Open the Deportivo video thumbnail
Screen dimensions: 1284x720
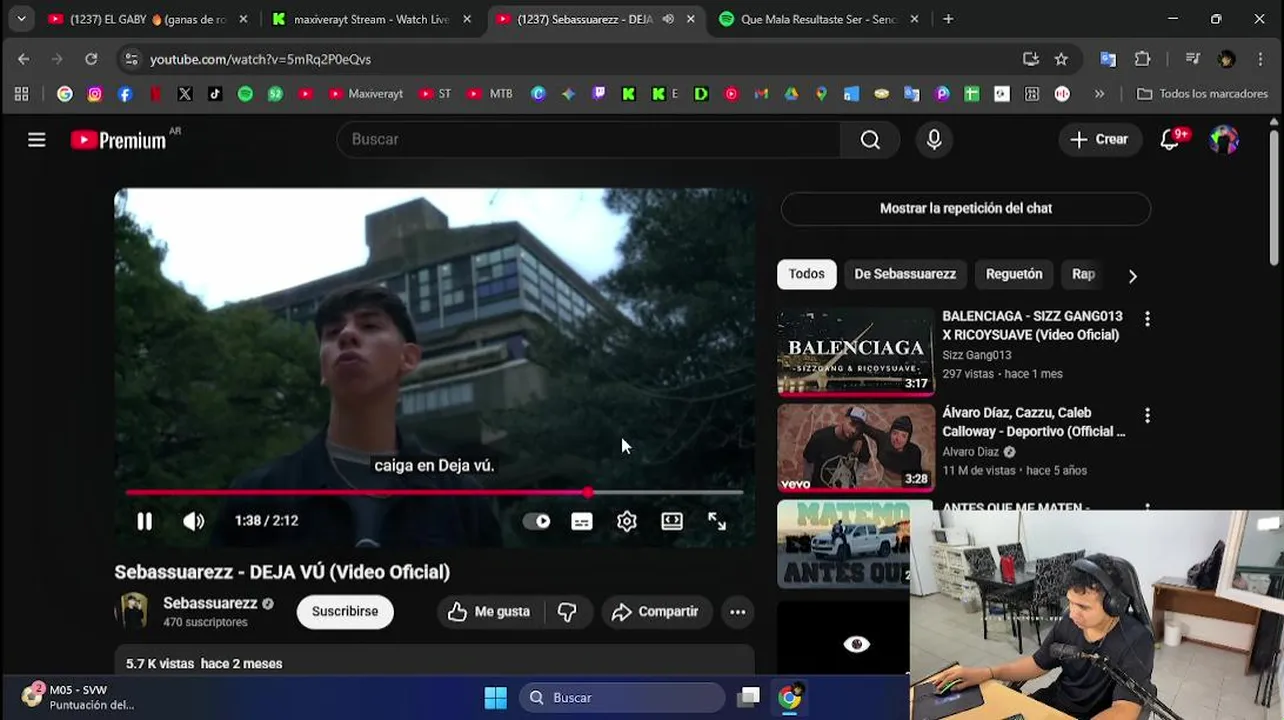(856, 448)
